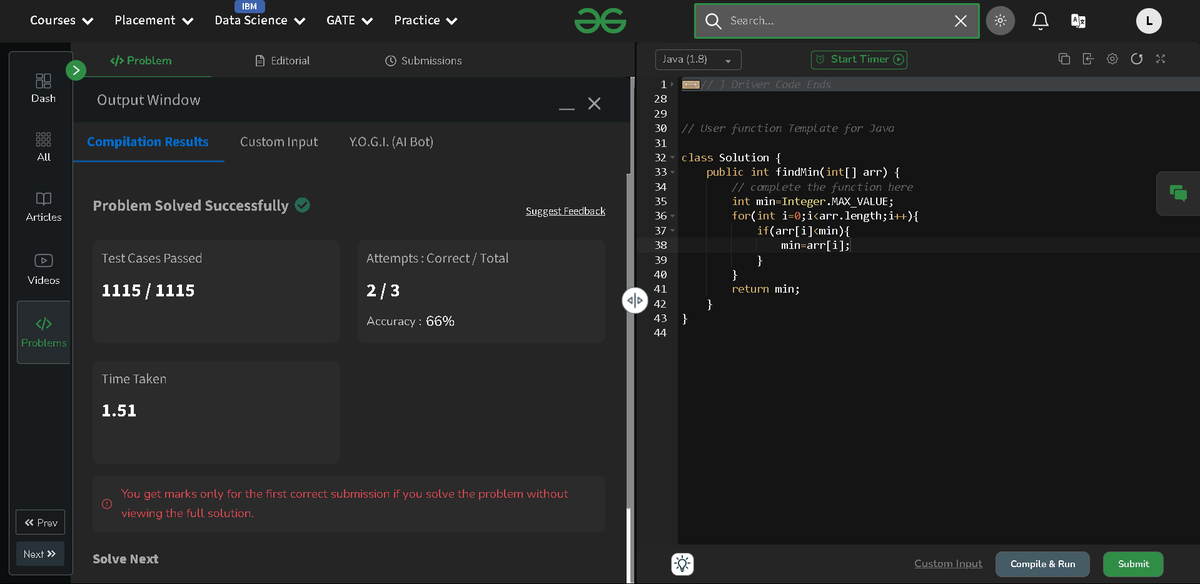Go to next problem with Next
The width and height of the screenshot is (1200, 584).
tap(40, 554)
